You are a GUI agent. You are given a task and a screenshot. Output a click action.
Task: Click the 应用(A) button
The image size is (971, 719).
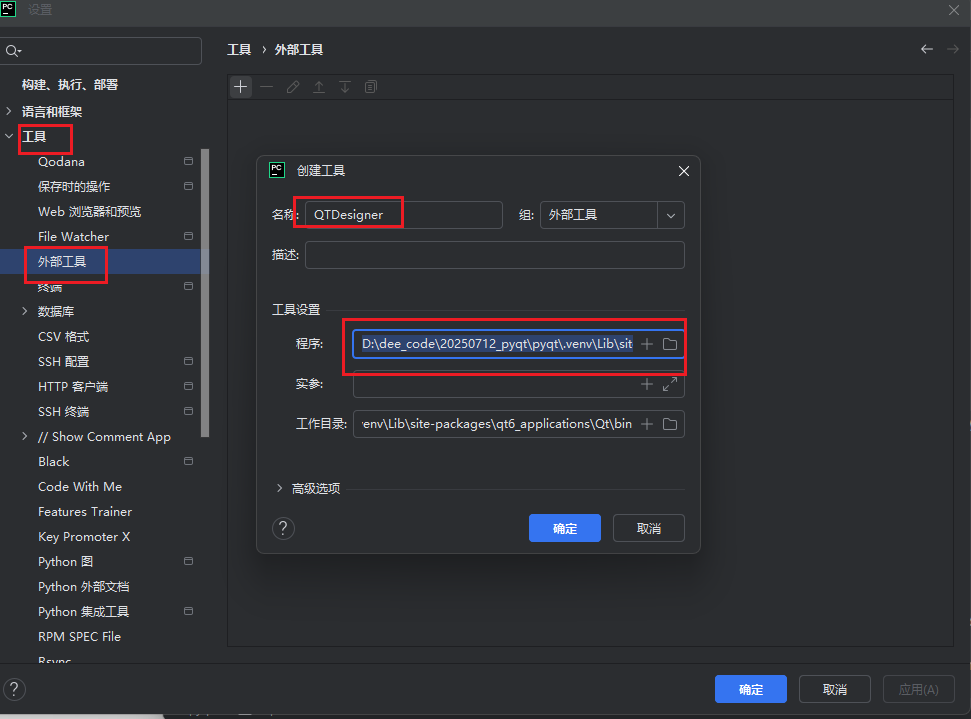918,689
